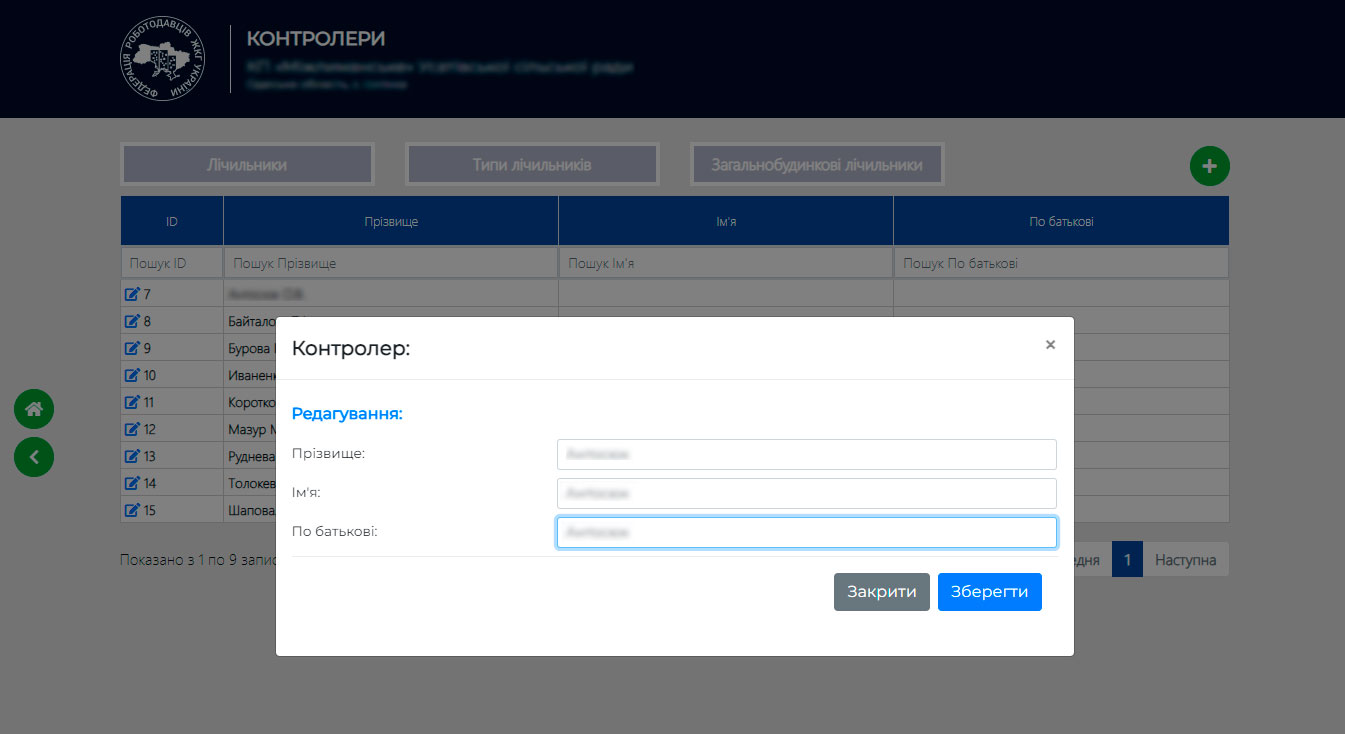1345x734 pixels.
Task: Click the federation logo in header
Action: coord(163,60)
